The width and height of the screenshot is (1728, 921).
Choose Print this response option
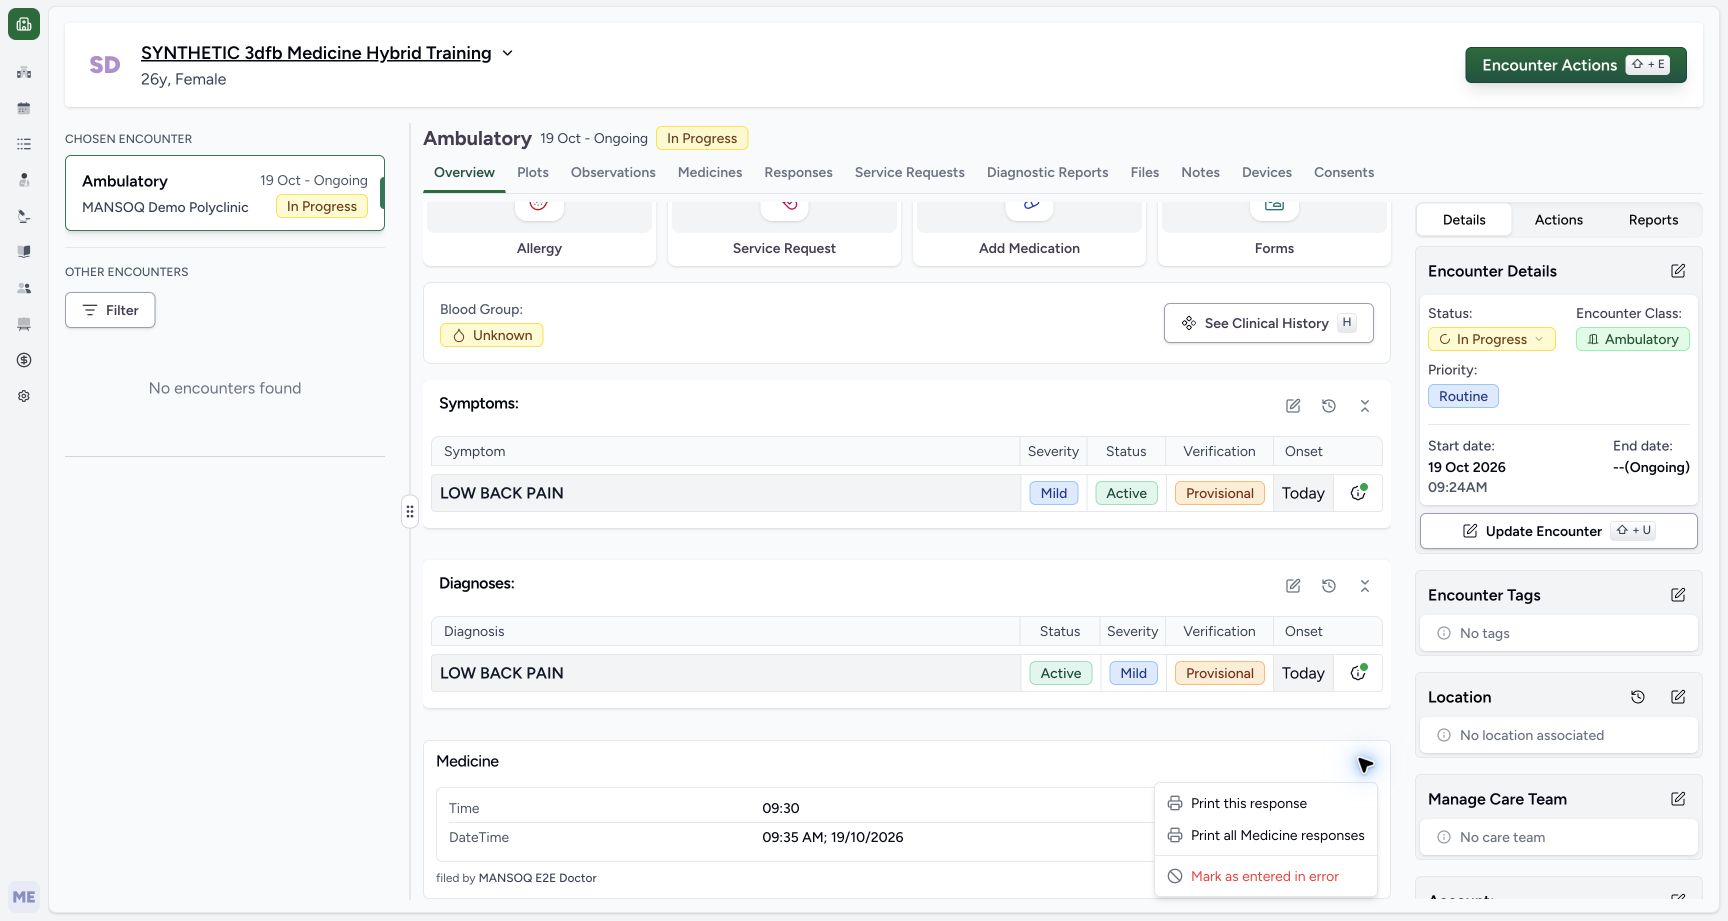click(1249, 803)
